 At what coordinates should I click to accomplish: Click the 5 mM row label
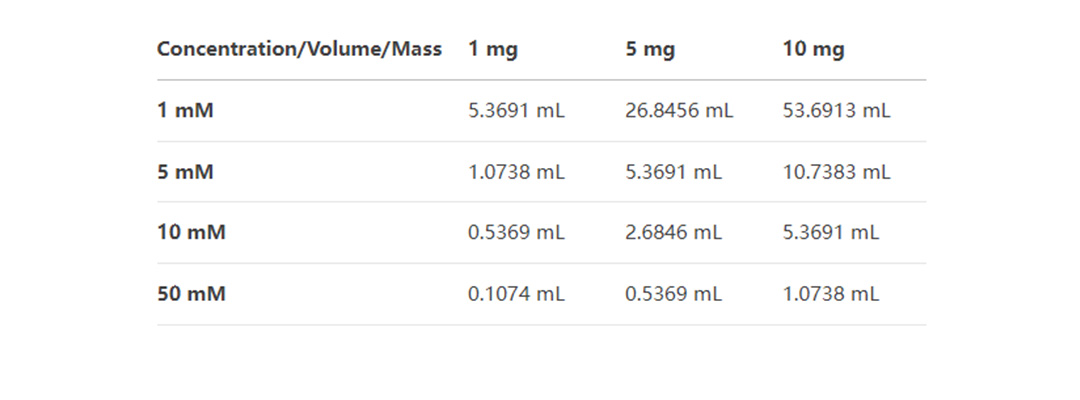[x=185, y=171]
